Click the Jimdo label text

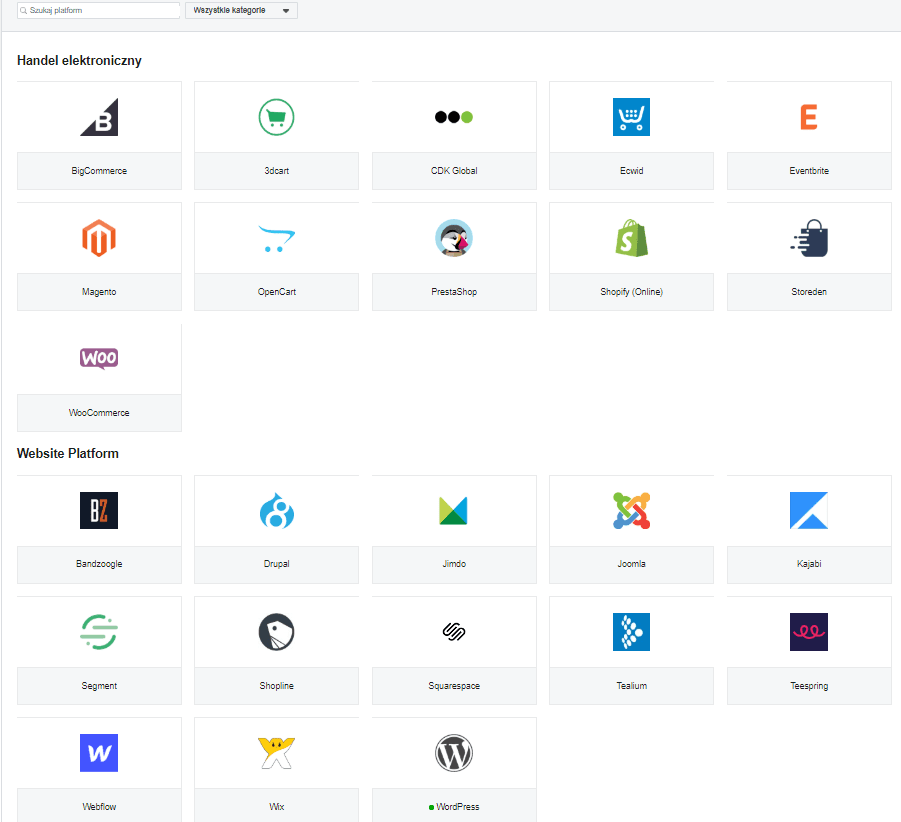click(454, 564)
